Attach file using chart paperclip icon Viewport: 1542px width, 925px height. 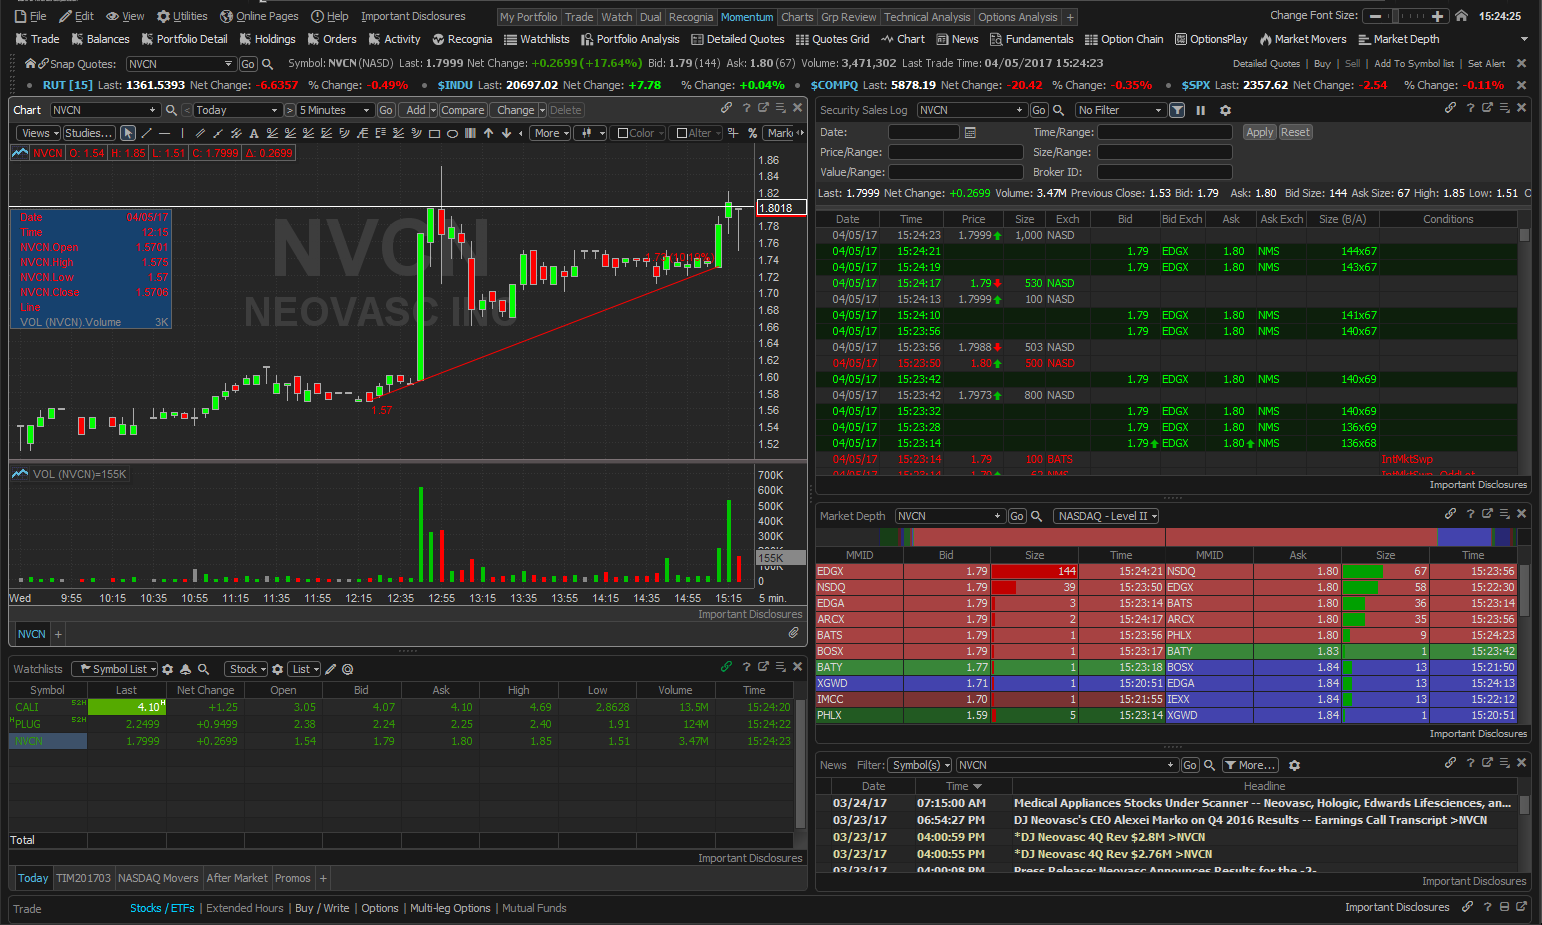(793, 633)
